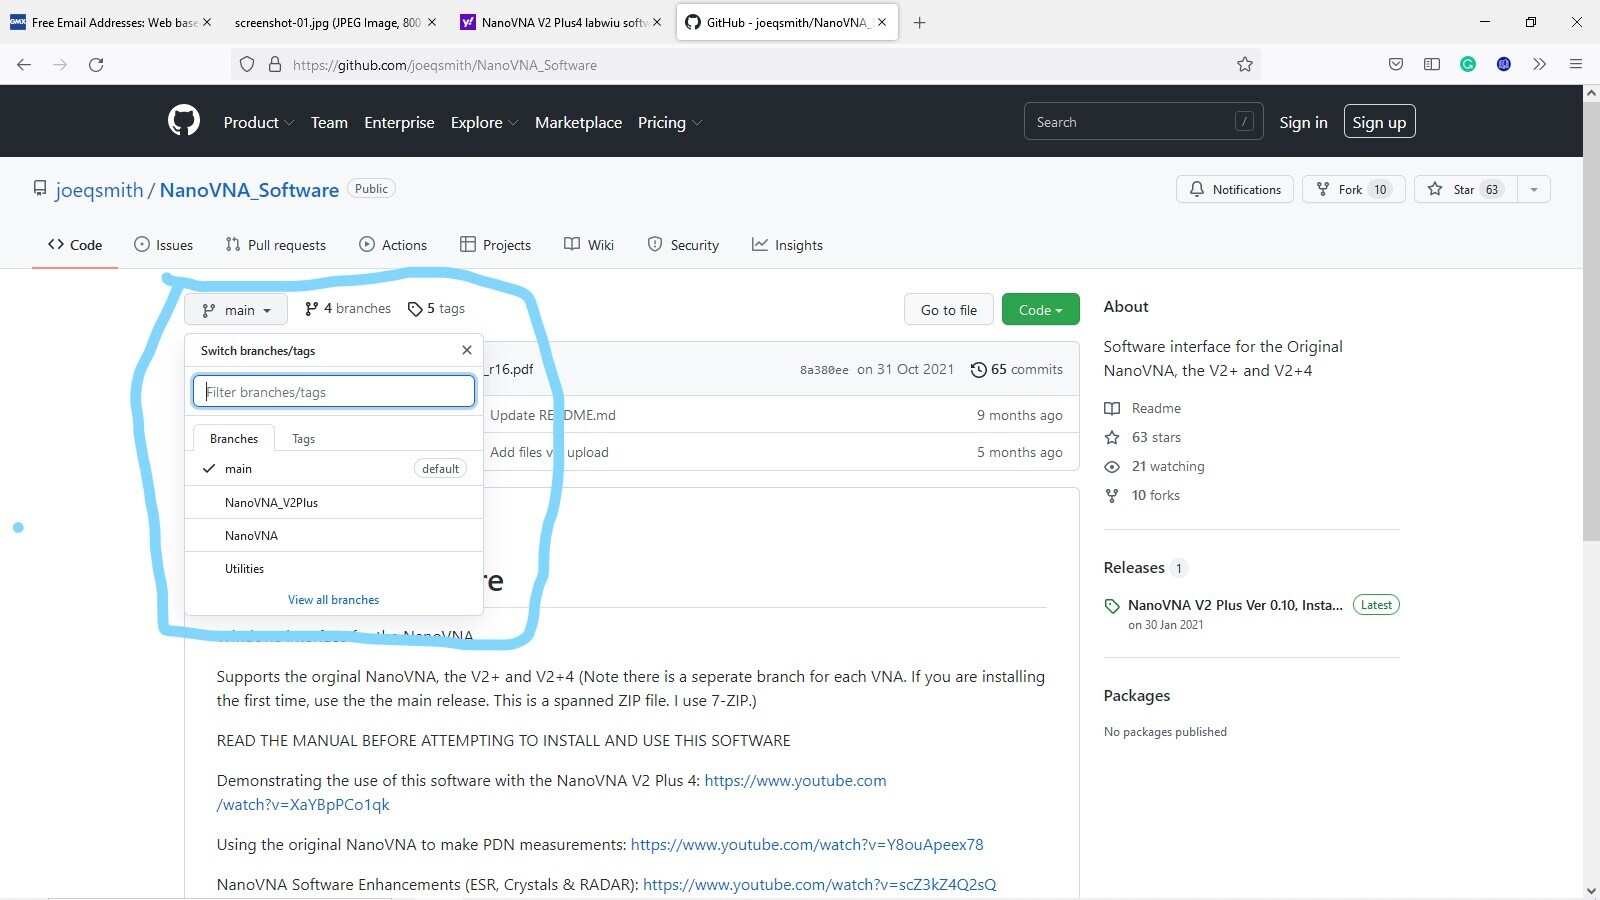Switch to the Insights tab
Image resolution: width=1600 pixels, height=900 pixels.
pyautogui.click(x=787, y=245)
